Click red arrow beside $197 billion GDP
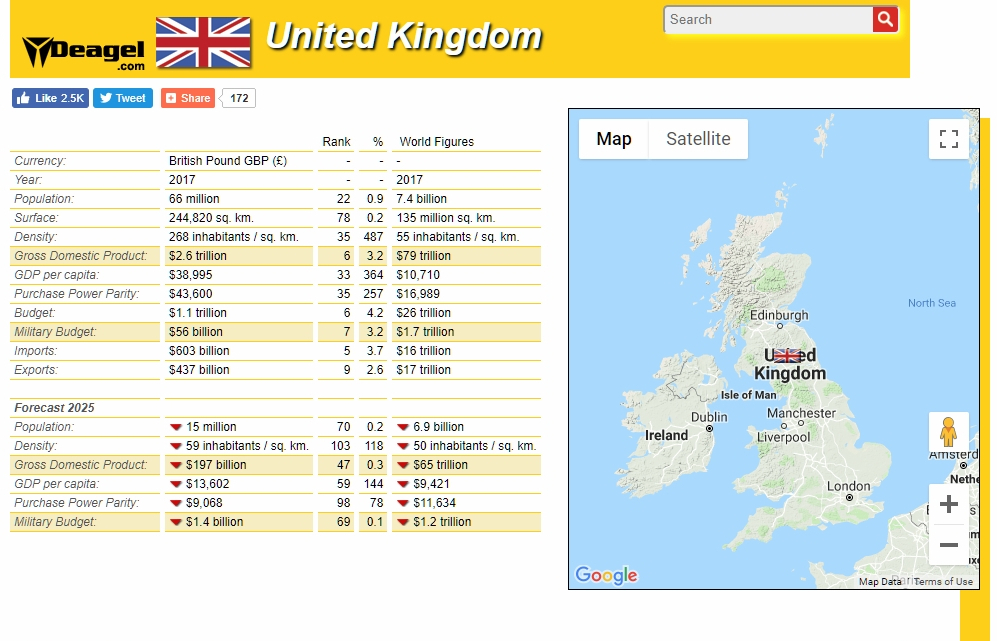Screen dimensions: 997x641 click(x=176, y=465)
